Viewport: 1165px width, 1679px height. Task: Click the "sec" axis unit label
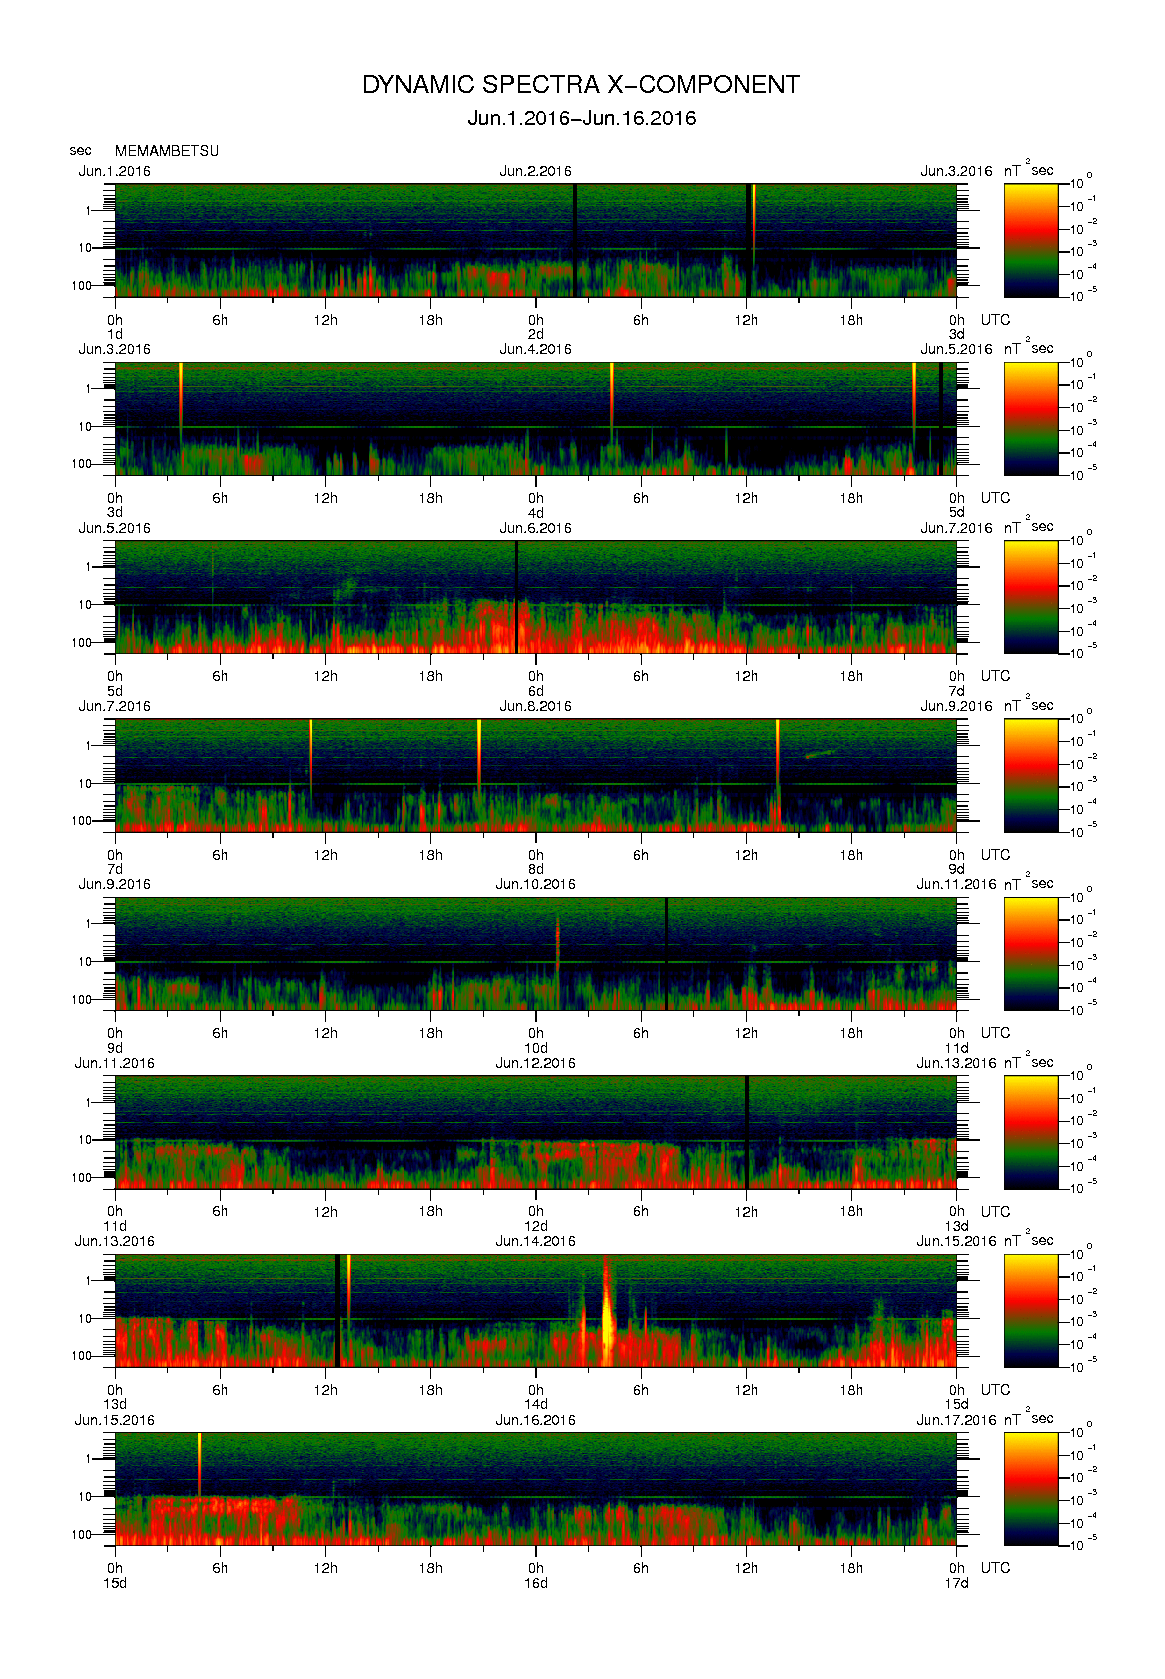80,151
